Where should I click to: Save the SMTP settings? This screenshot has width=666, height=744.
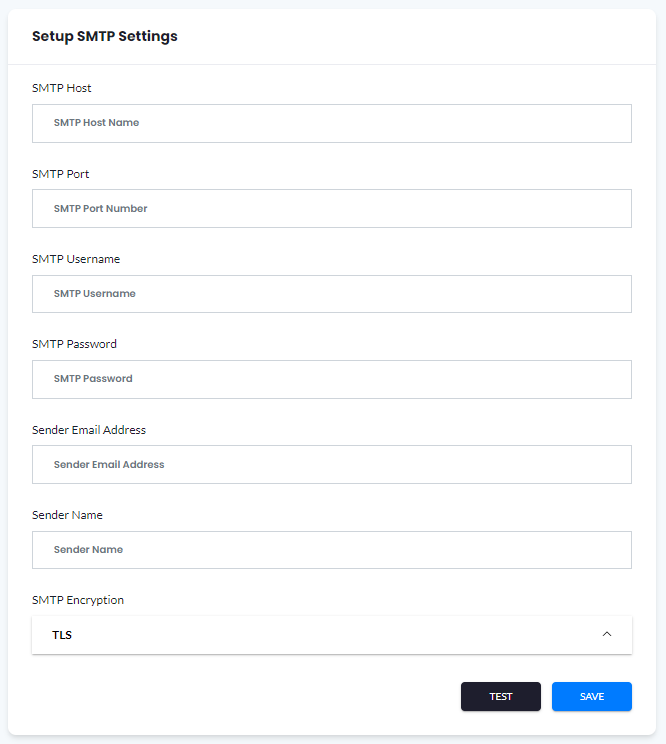tap(591, 697)
